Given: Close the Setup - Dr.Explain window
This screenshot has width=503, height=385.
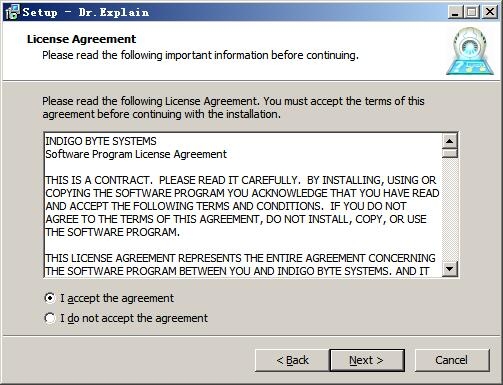Looking at the screenshot, I should [490, 12].
